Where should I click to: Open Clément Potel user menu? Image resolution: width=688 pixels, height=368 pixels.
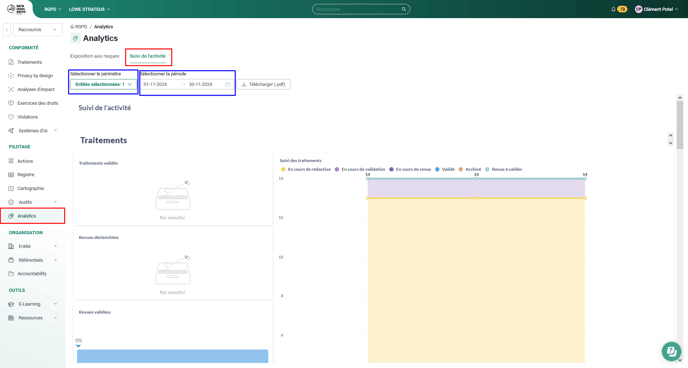(x=657, y=9)
